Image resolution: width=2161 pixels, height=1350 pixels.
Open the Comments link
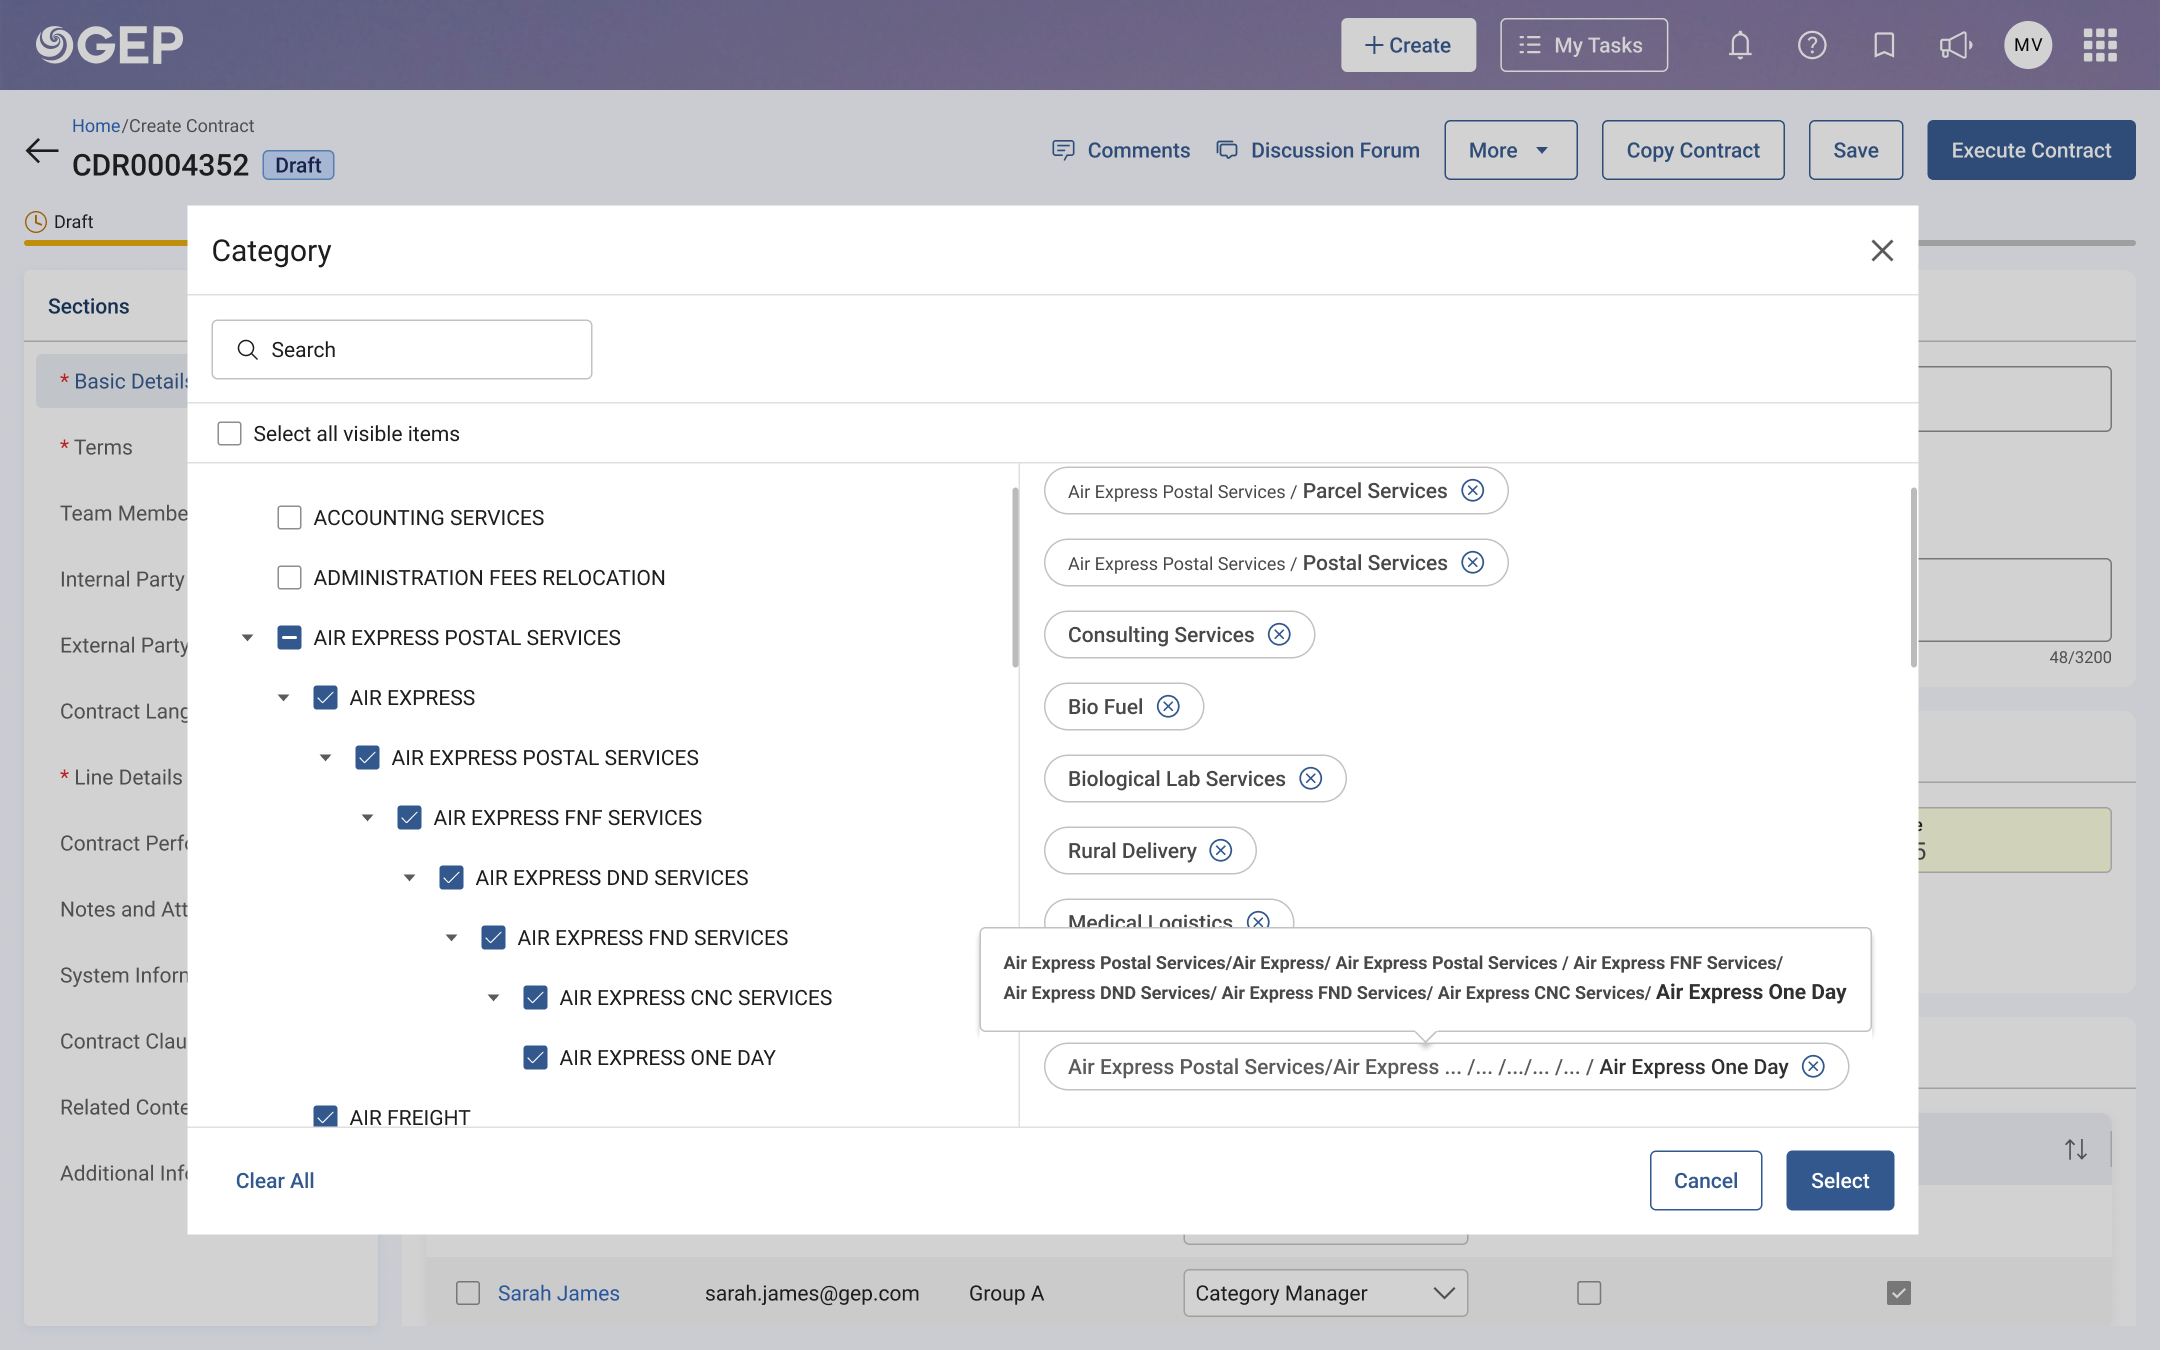coord(1121,150)
